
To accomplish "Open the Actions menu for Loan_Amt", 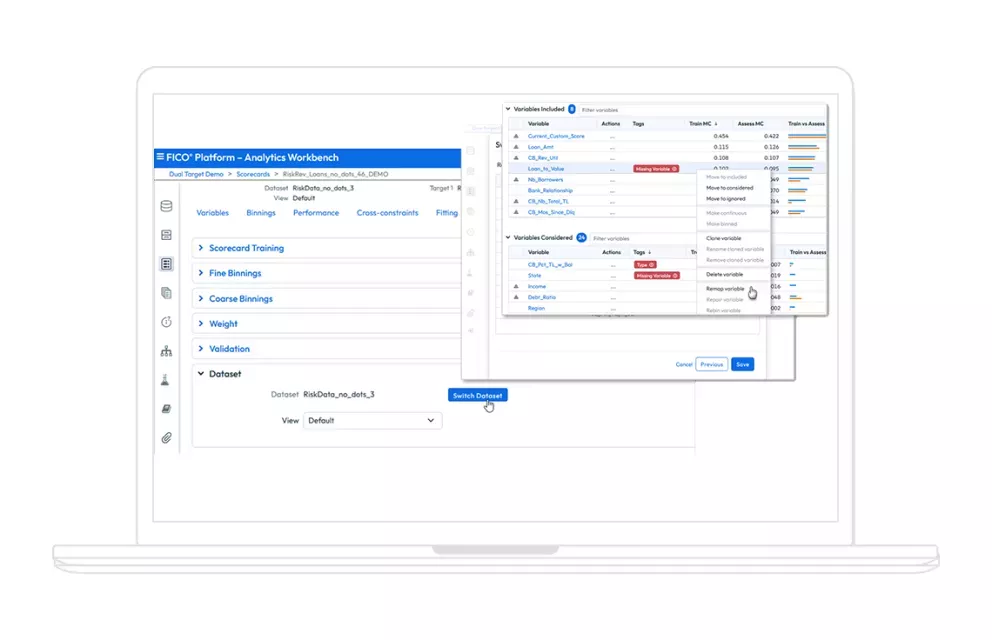I will [611, 146].
